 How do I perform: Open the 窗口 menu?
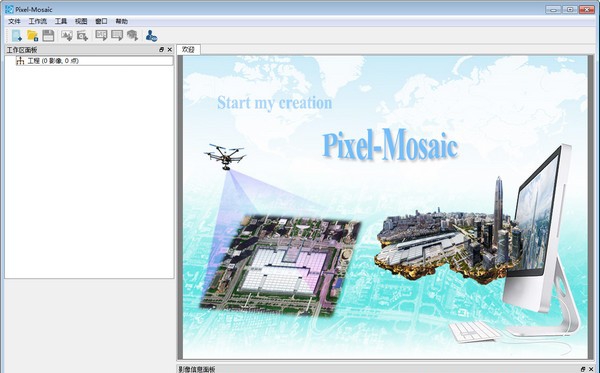(101, 21)
